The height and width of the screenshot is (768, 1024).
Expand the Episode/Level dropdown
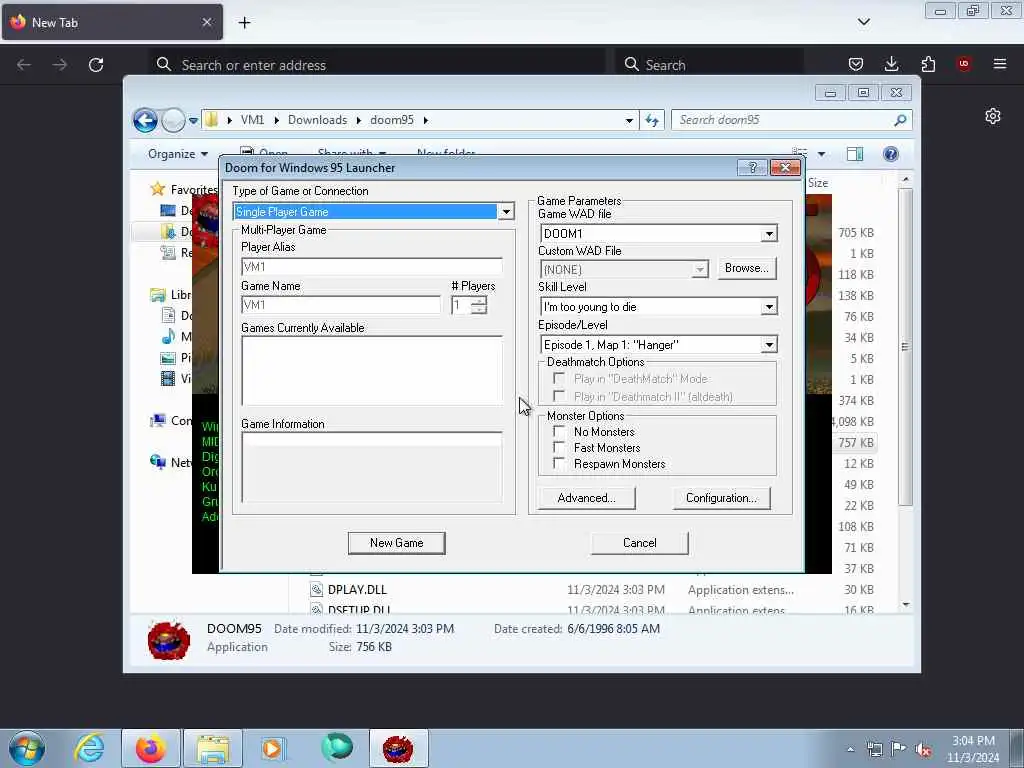pyautogui.click(x=769, y=345)
